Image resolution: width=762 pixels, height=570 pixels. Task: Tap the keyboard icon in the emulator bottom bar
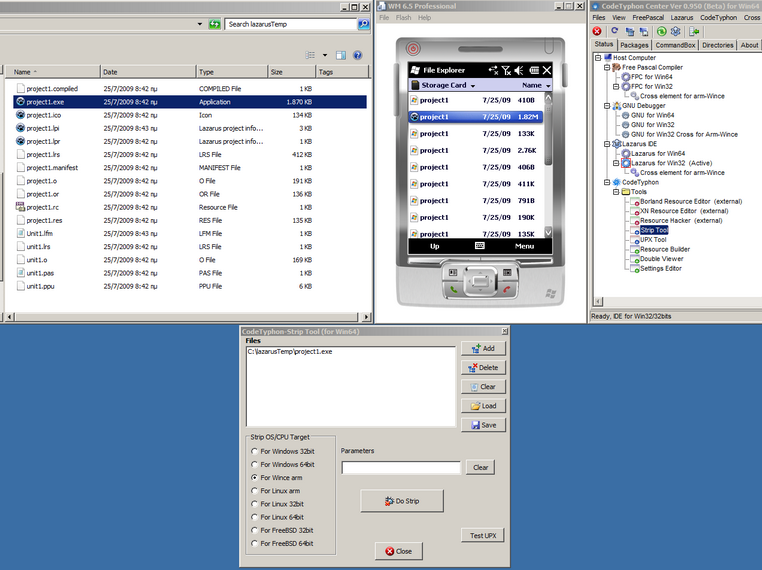click(480, 246)
